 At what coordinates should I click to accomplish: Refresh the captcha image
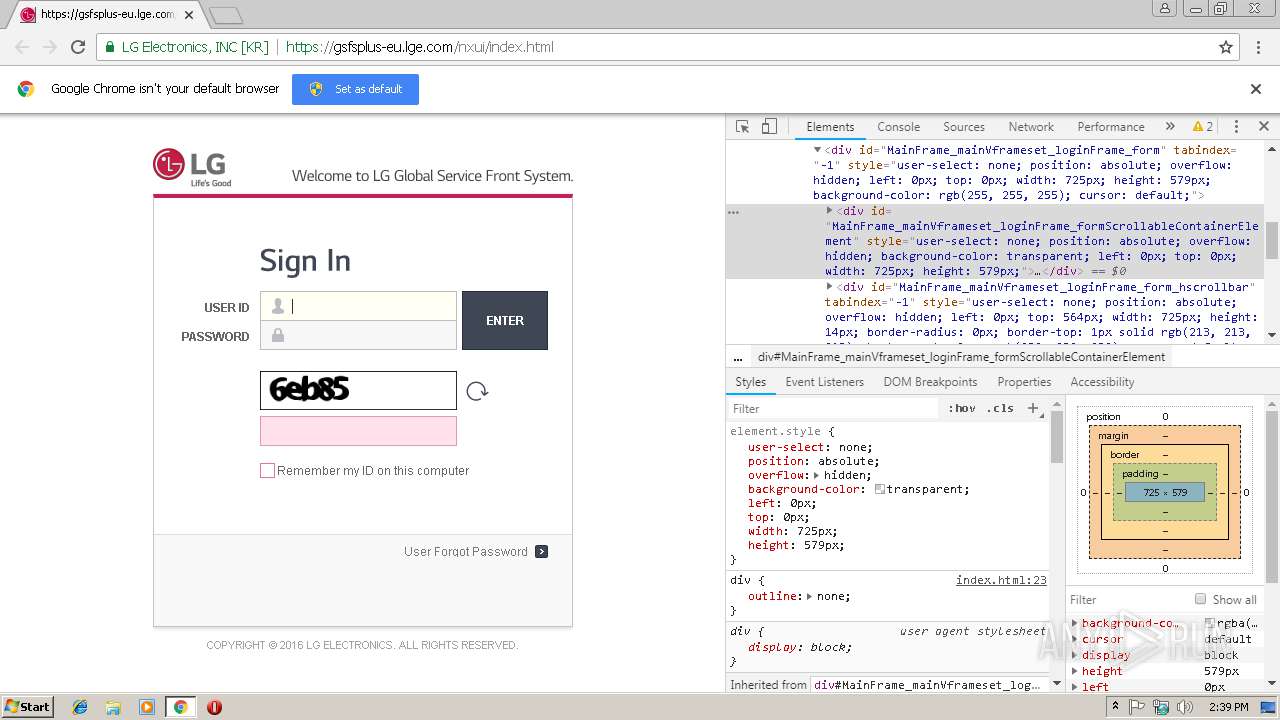pyautogui.click(x=477, y=391)
